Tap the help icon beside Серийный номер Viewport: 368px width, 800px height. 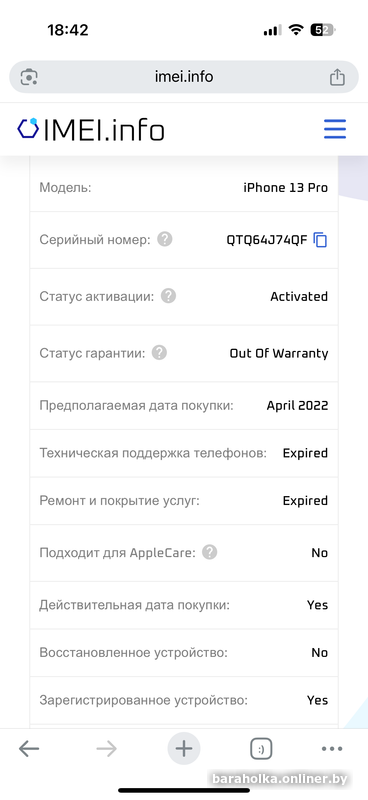pos(164,239)
